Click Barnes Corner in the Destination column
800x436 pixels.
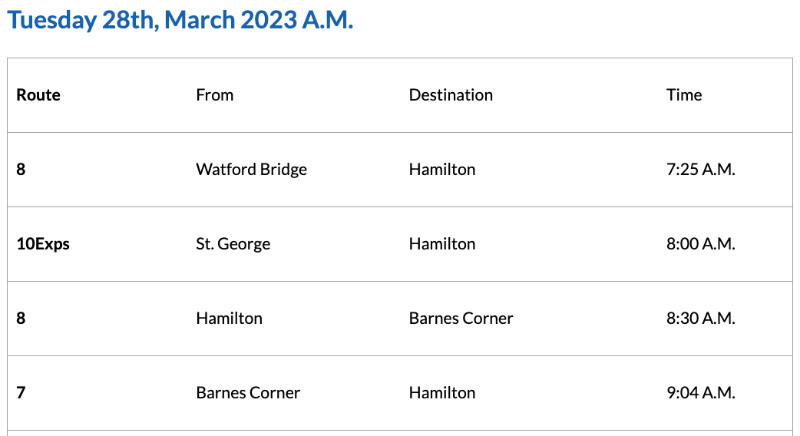tap(461, 318)
